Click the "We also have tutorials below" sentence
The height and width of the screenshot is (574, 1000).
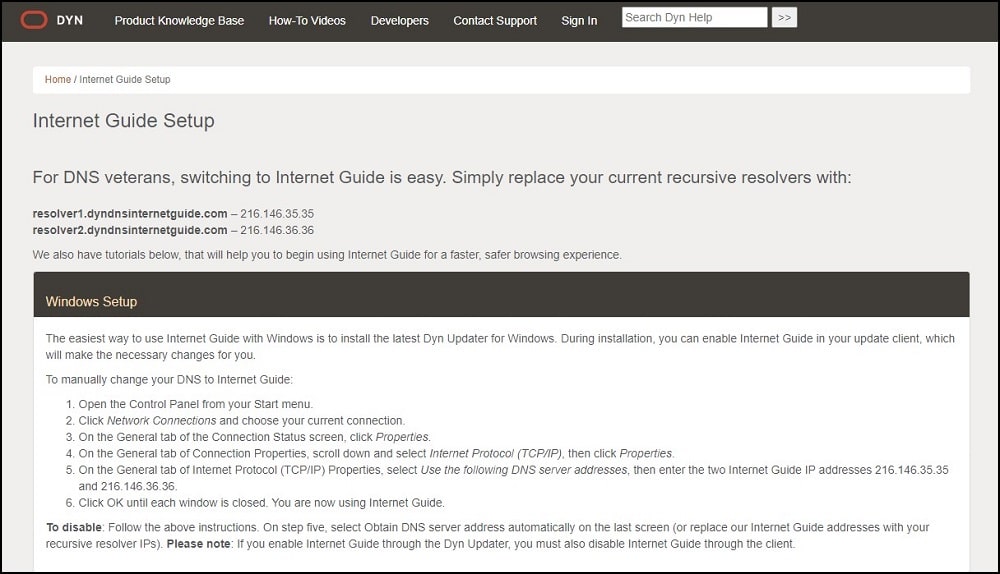pyautogui.click(x=327, y=254)
